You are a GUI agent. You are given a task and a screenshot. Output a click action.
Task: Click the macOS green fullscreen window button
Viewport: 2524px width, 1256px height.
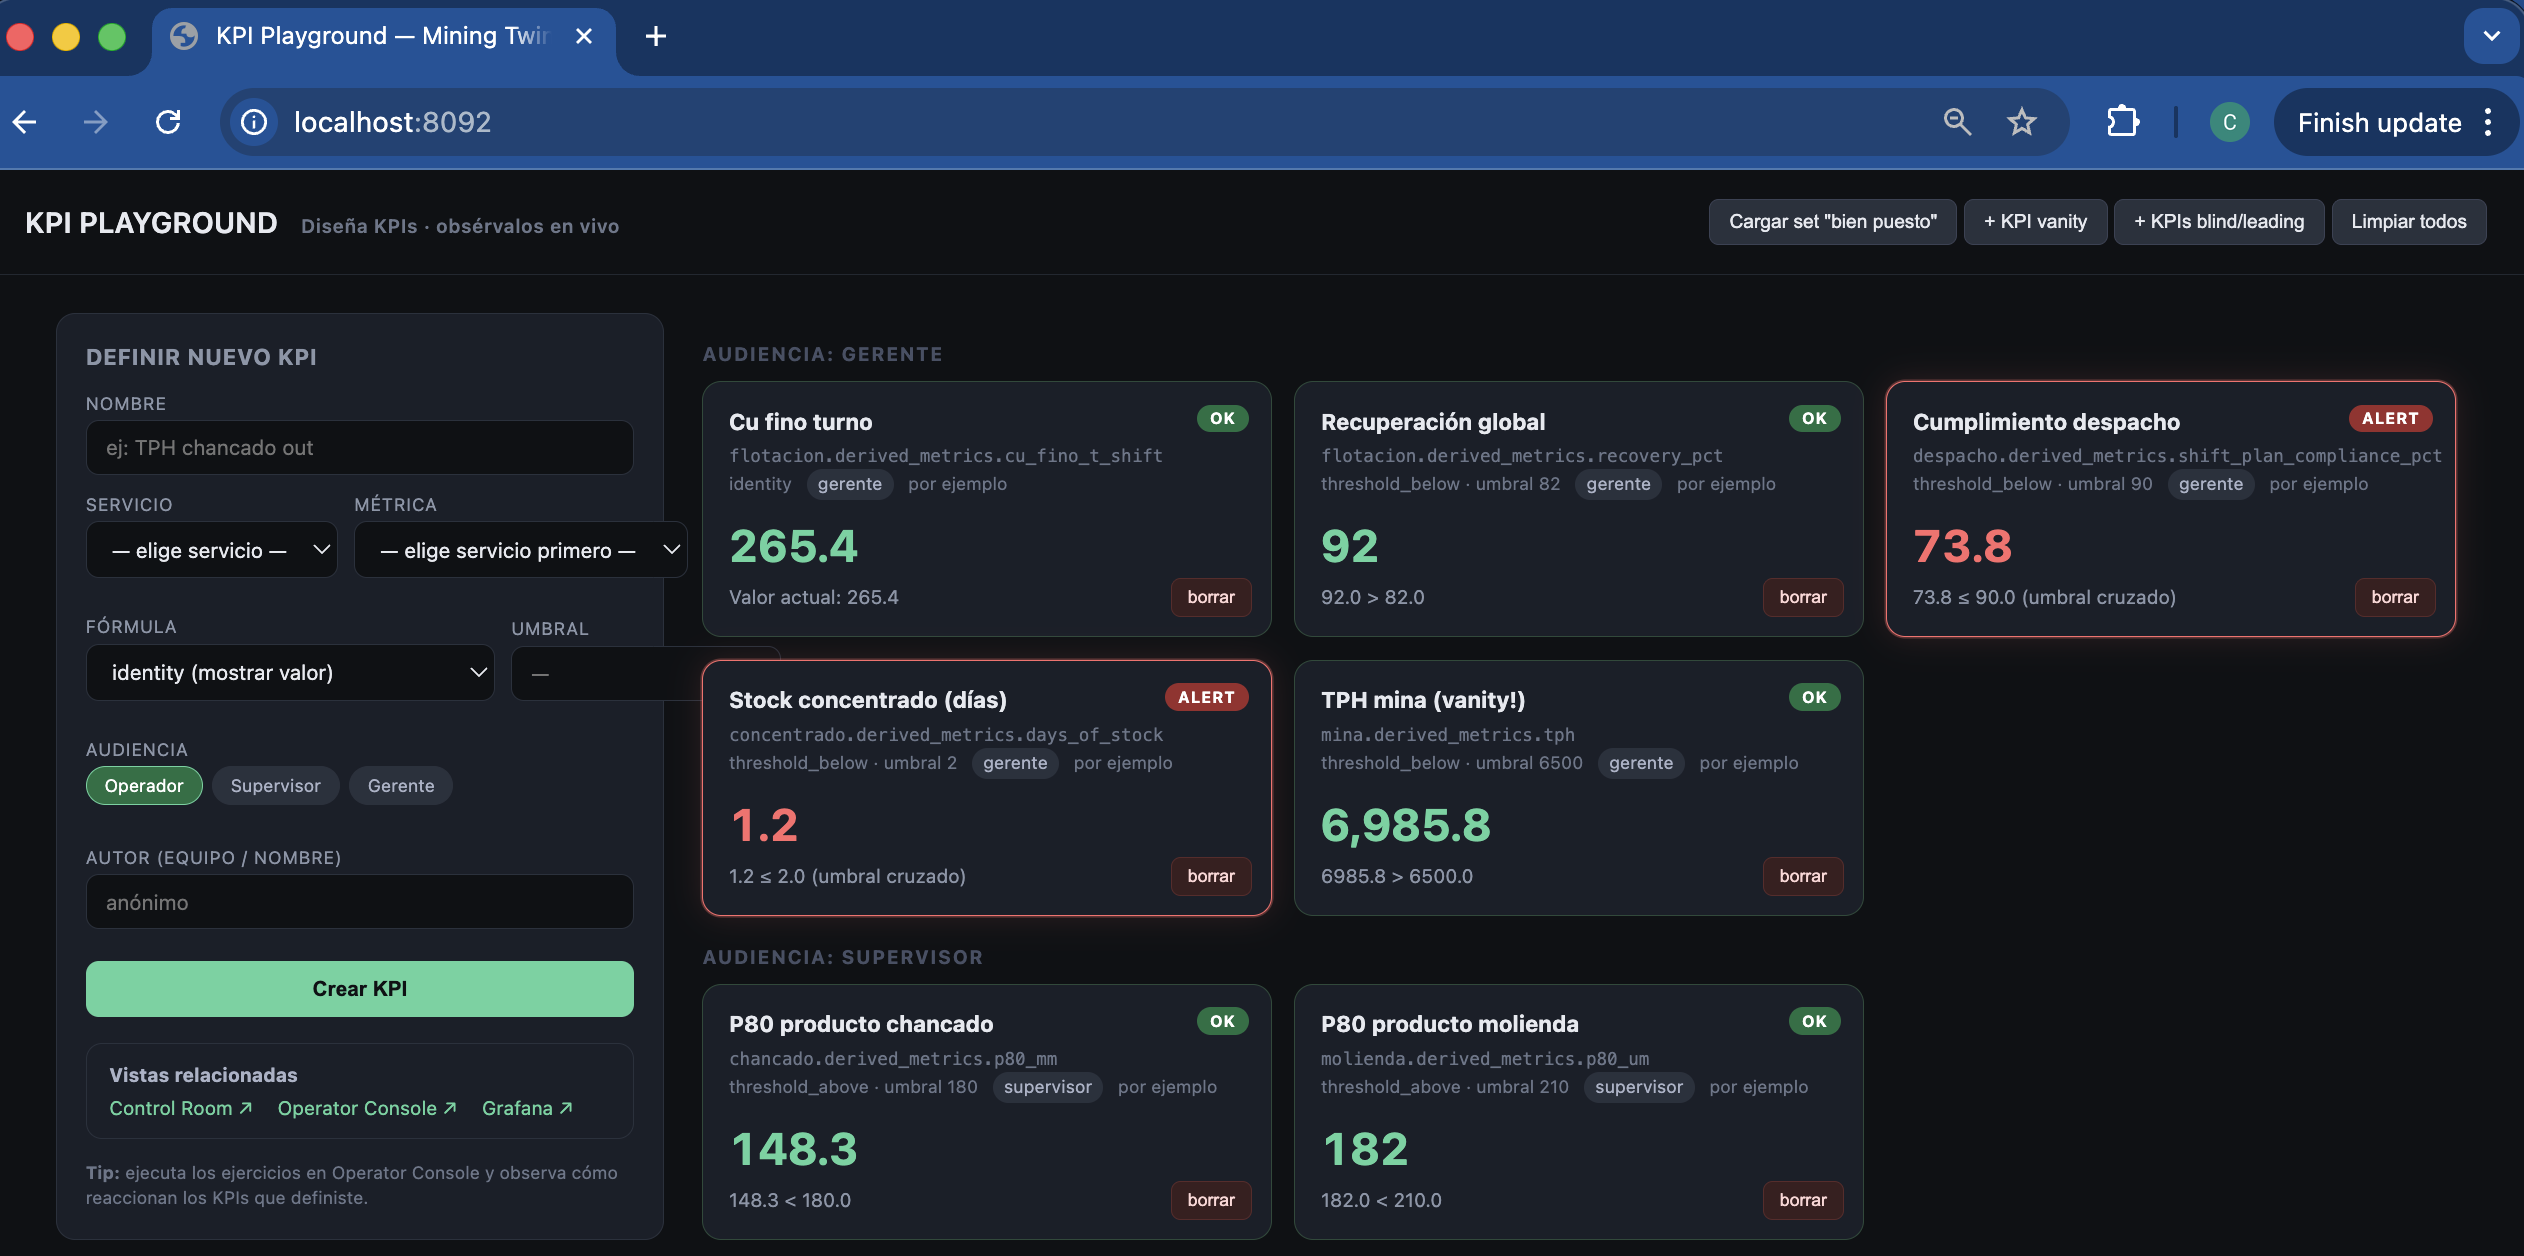[x=112, y=37]
